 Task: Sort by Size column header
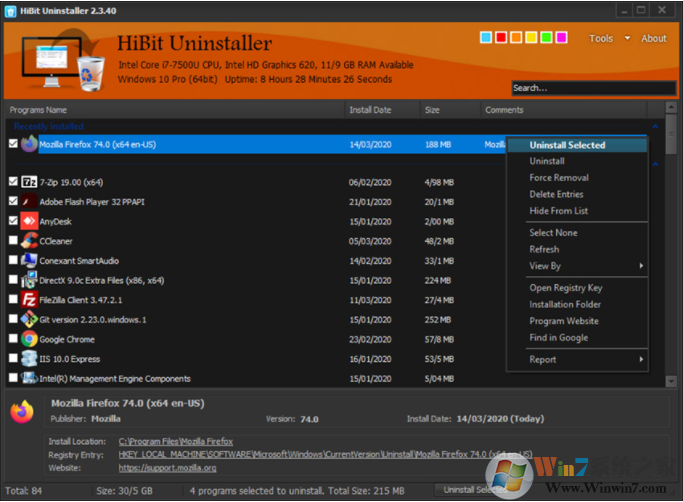(450, 110)
